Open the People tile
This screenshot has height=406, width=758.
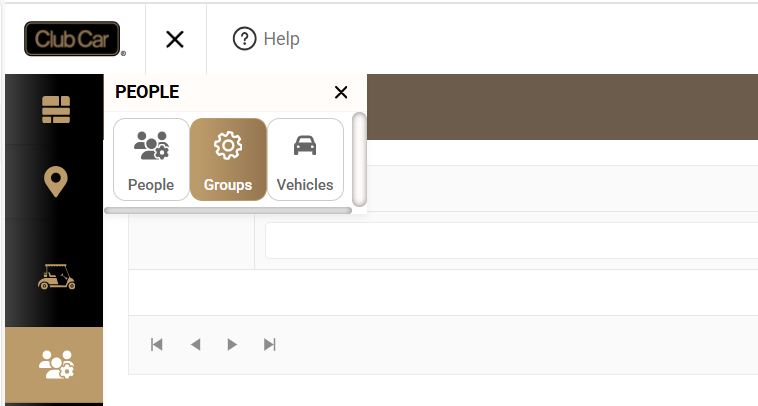tap(151, 160)
